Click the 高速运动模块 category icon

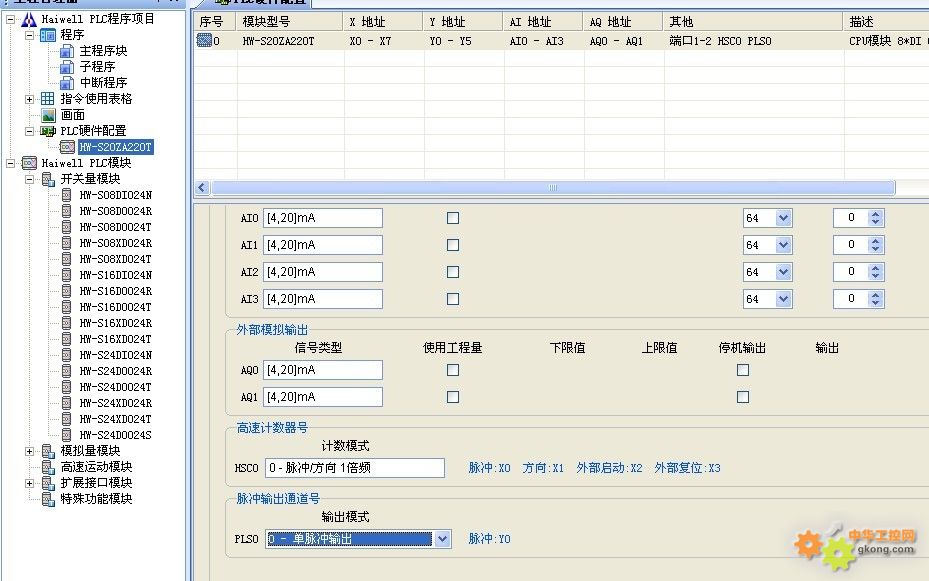(48, 467)
